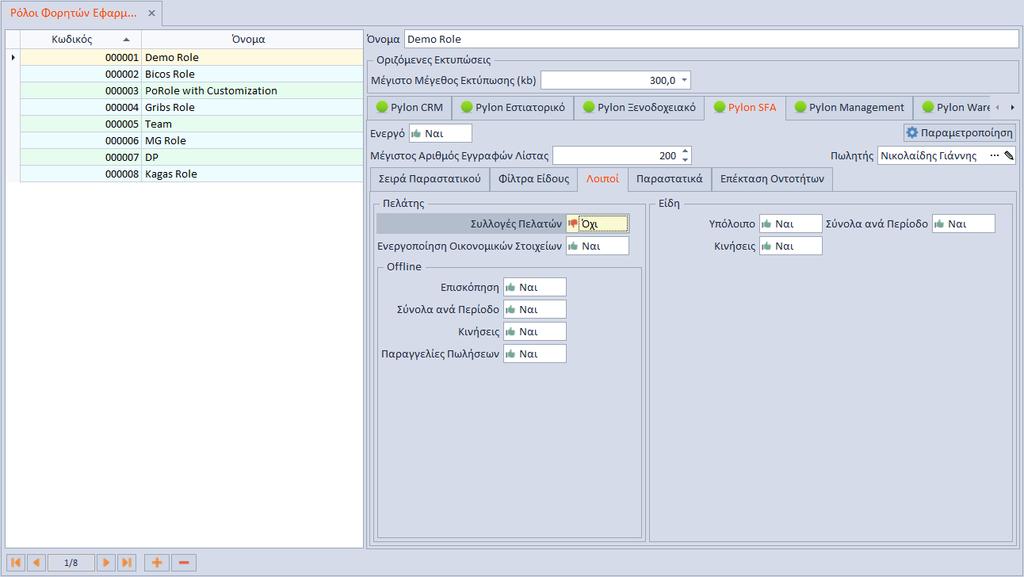
Task: Decrease Μέγιστος Αριθμός Εγγραφών Λίστας value
Action: [x=685, y=159]
